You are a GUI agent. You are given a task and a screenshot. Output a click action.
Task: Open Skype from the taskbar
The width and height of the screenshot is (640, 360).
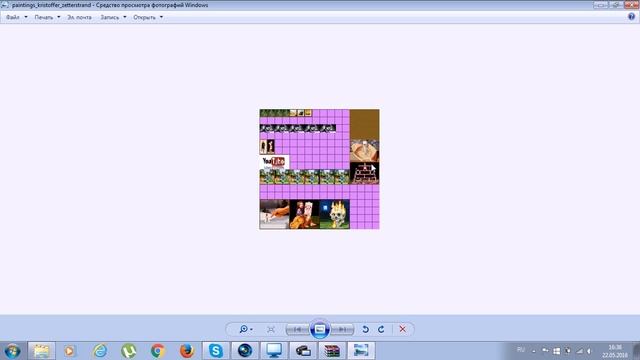coord(216,351)
